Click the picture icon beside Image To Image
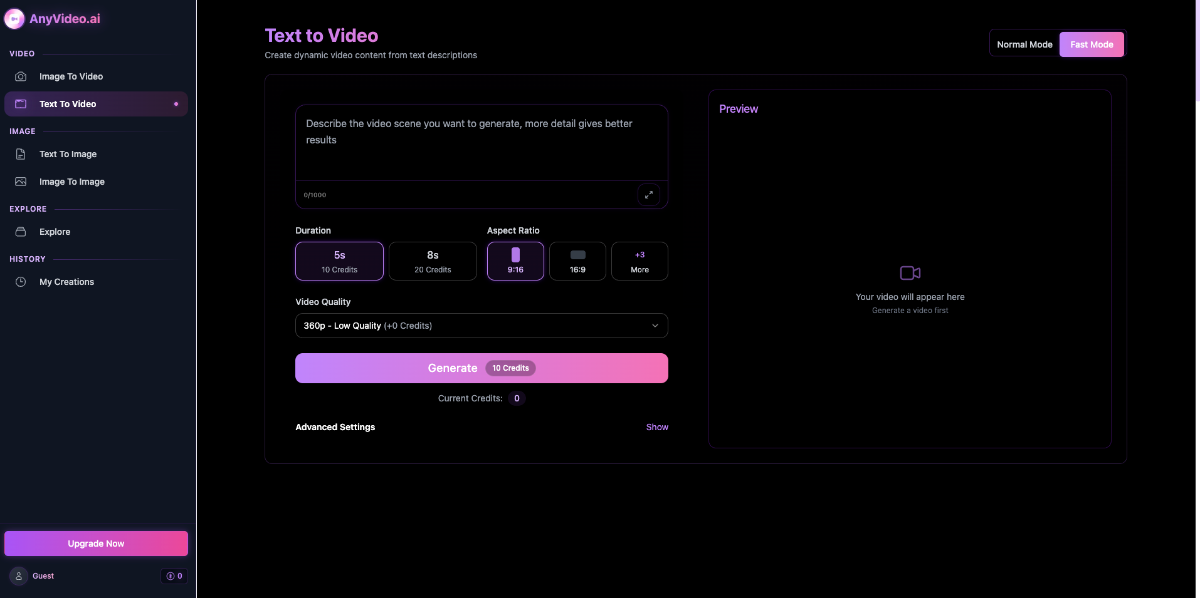Image resolution: width=1200 pixels, height=598 pixels. pyautogui.click(x=20, y=182)
